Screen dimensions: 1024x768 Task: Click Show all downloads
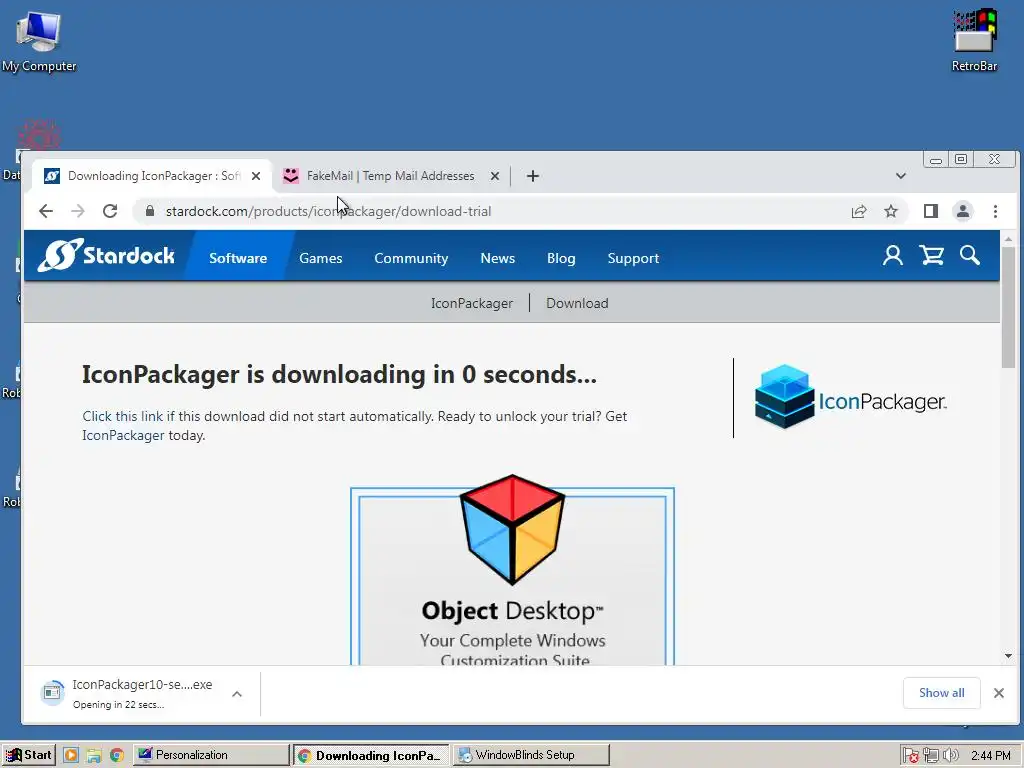coord(941,693)
